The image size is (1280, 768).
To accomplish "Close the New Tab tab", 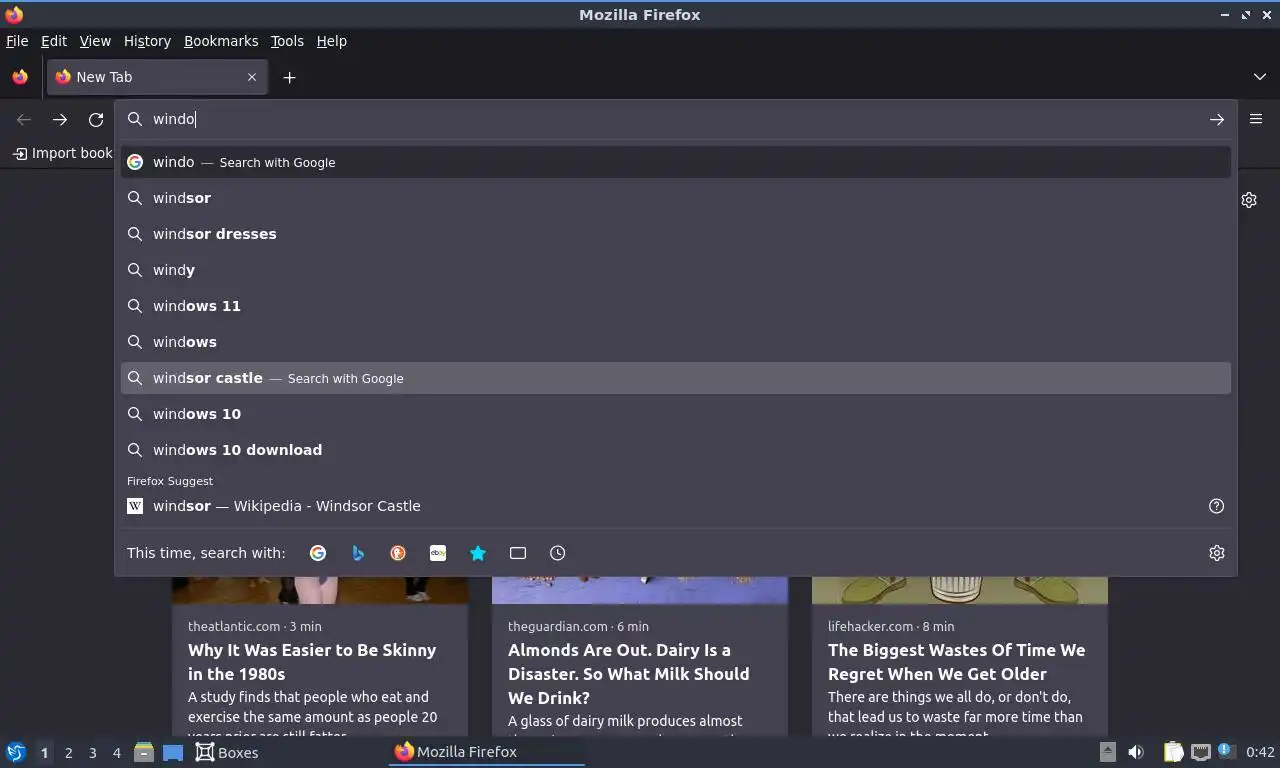I will [x=252, y=77].
